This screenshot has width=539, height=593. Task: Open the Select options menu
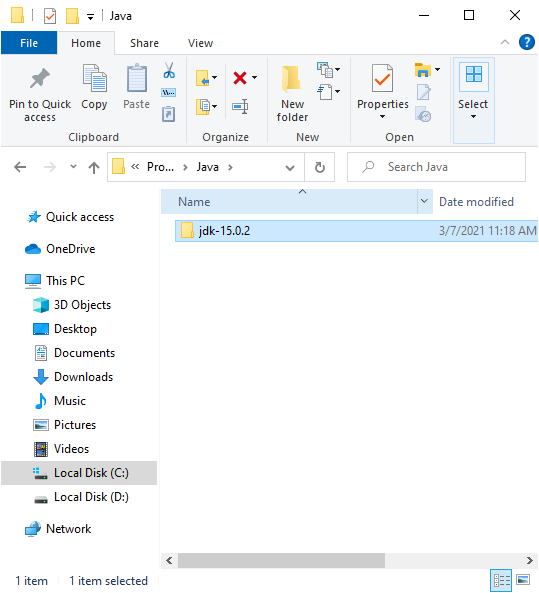473,101
